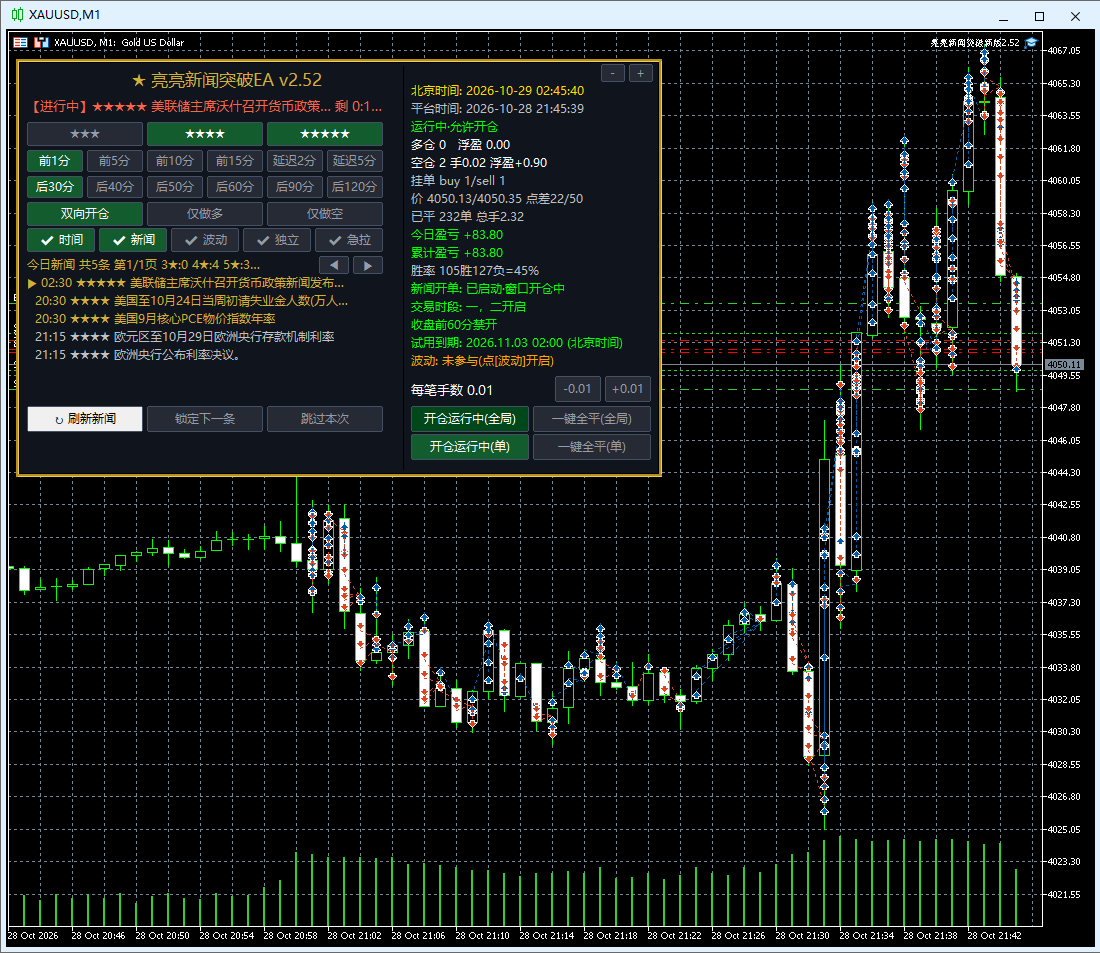Select 延迟5分 delay option
Image resolution: width=1100 pixels, height=953 pixels.
[x=355, y=161]
